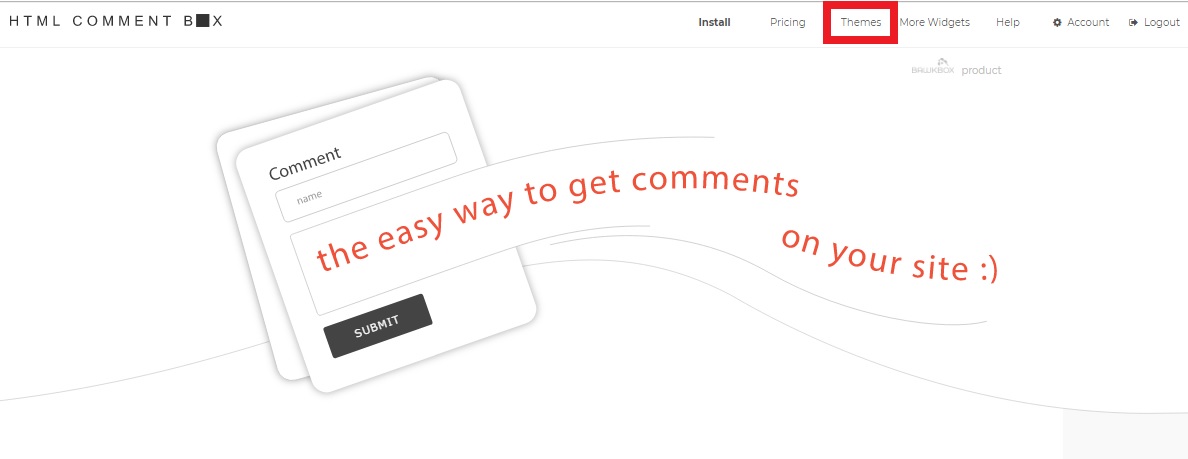Click the 'Comment' heading on the card
1188x459 pixels.
(x=305, y=163)
